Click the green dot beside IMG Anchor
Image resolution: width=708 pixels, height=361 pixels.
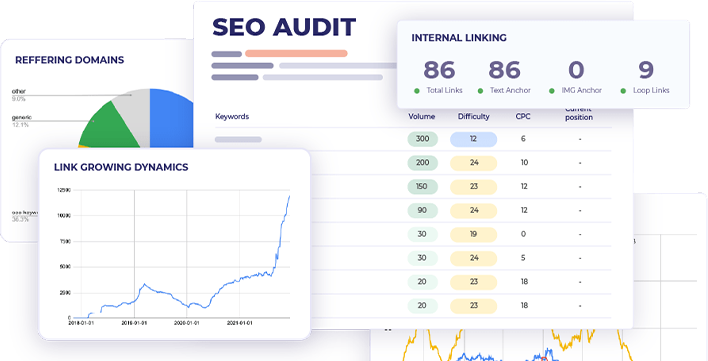pyautogui.click(x=551, y=91)
